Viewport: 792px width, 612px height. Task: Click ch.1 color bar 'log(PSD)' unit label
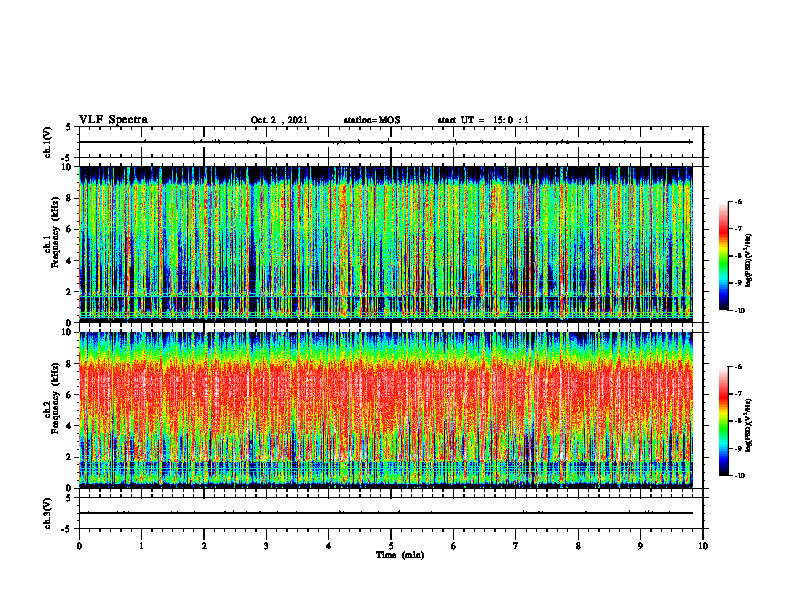coord(749,261)
